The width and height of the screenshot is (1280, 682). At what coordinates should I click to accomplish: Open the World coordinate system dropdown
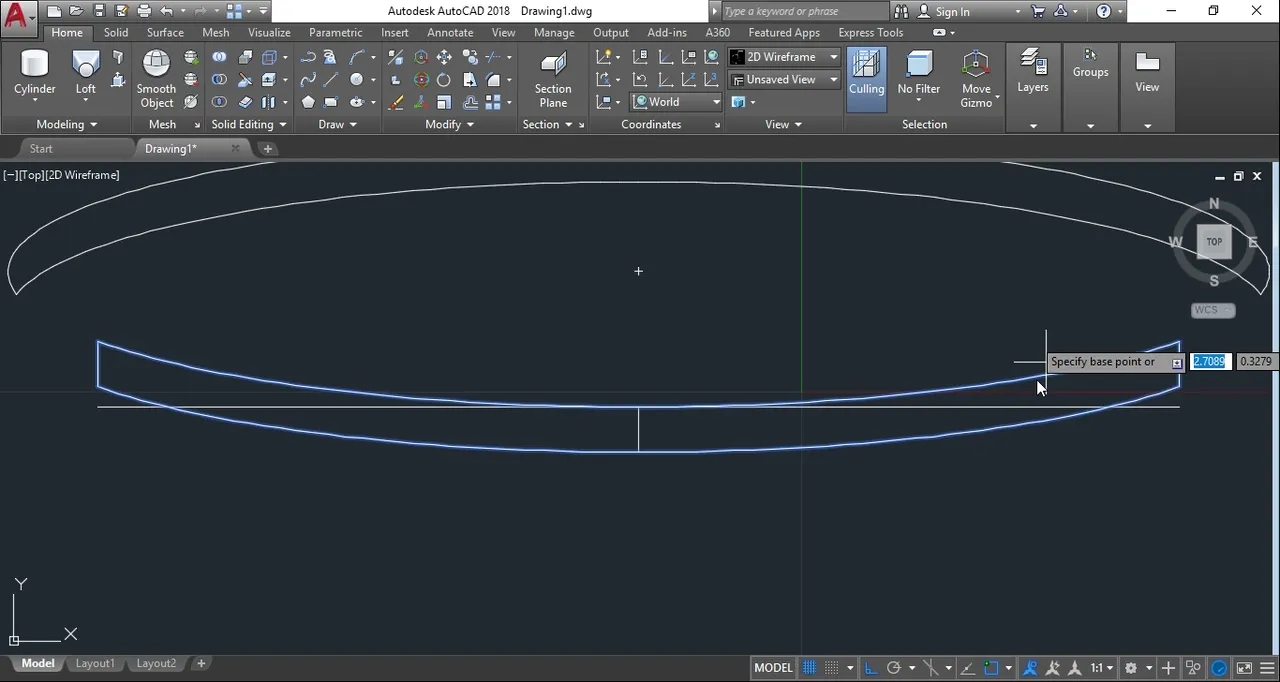click(x=677, y=102)
